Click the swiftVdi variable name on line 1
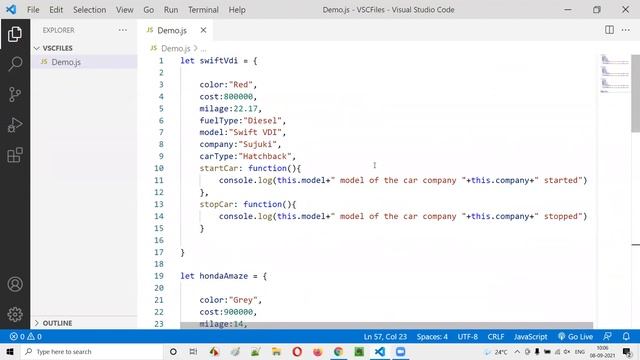640x360 pixels. click(x=218, y=60)
